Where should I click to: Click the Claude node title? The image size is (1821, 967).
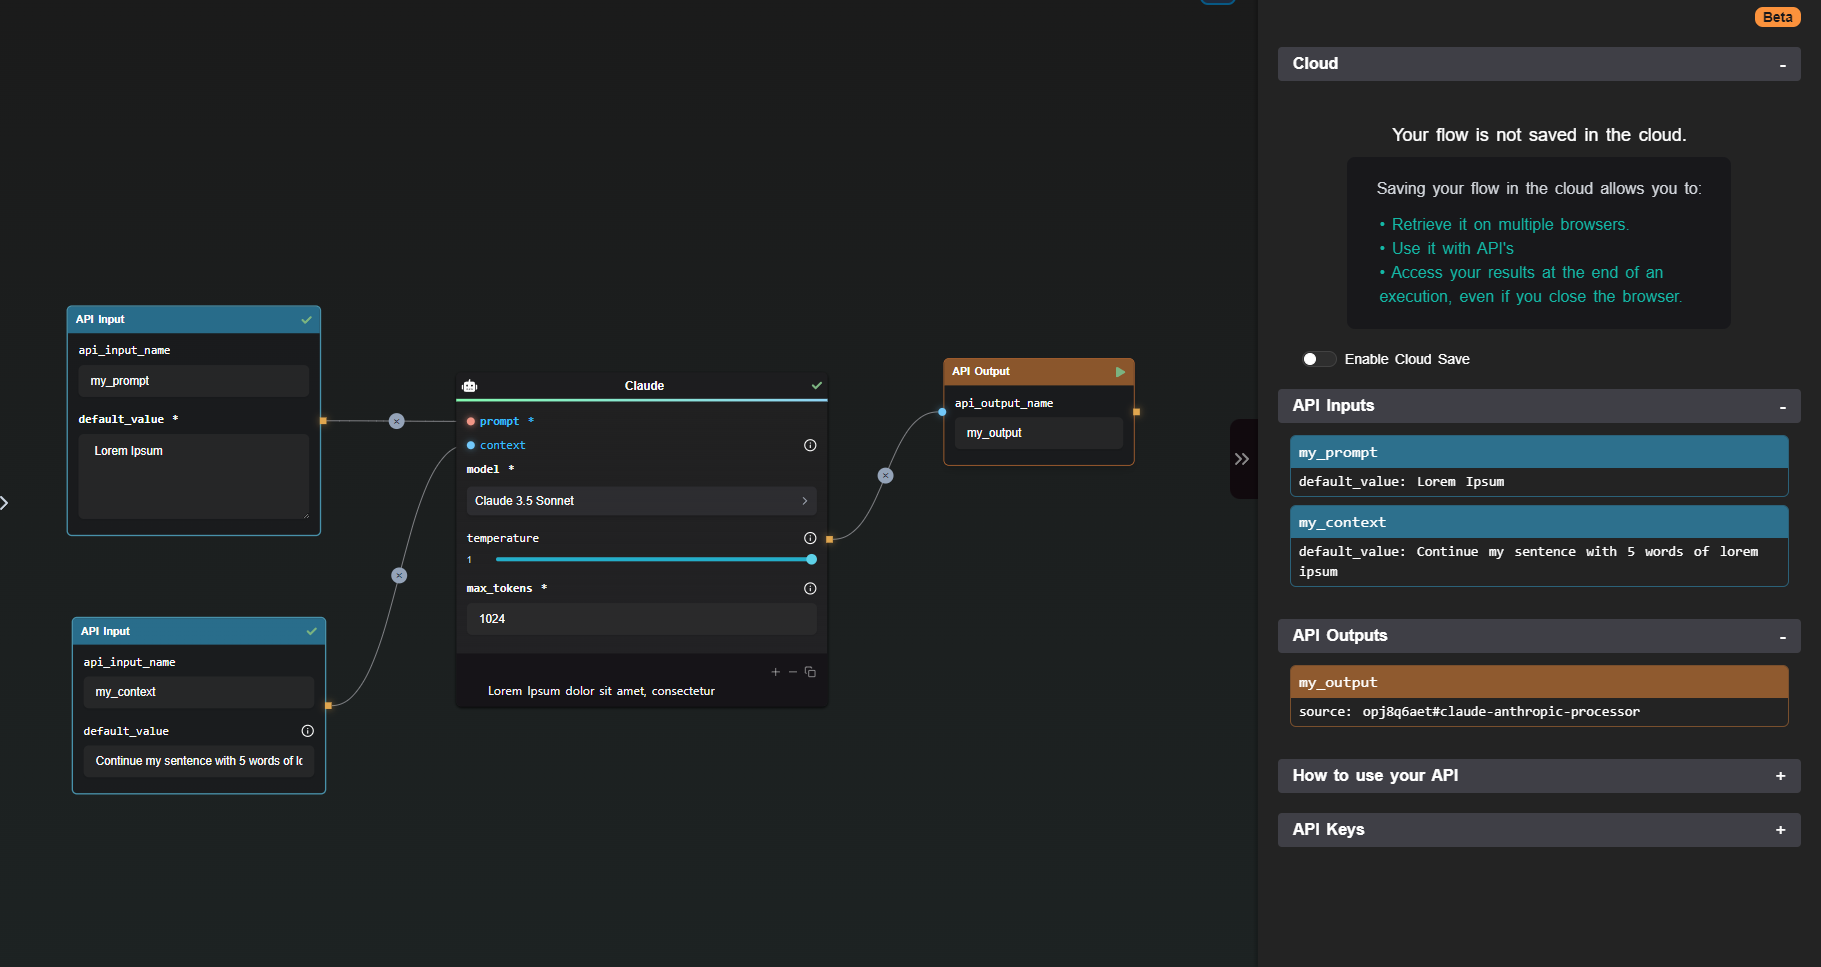(x=644, y=386)
